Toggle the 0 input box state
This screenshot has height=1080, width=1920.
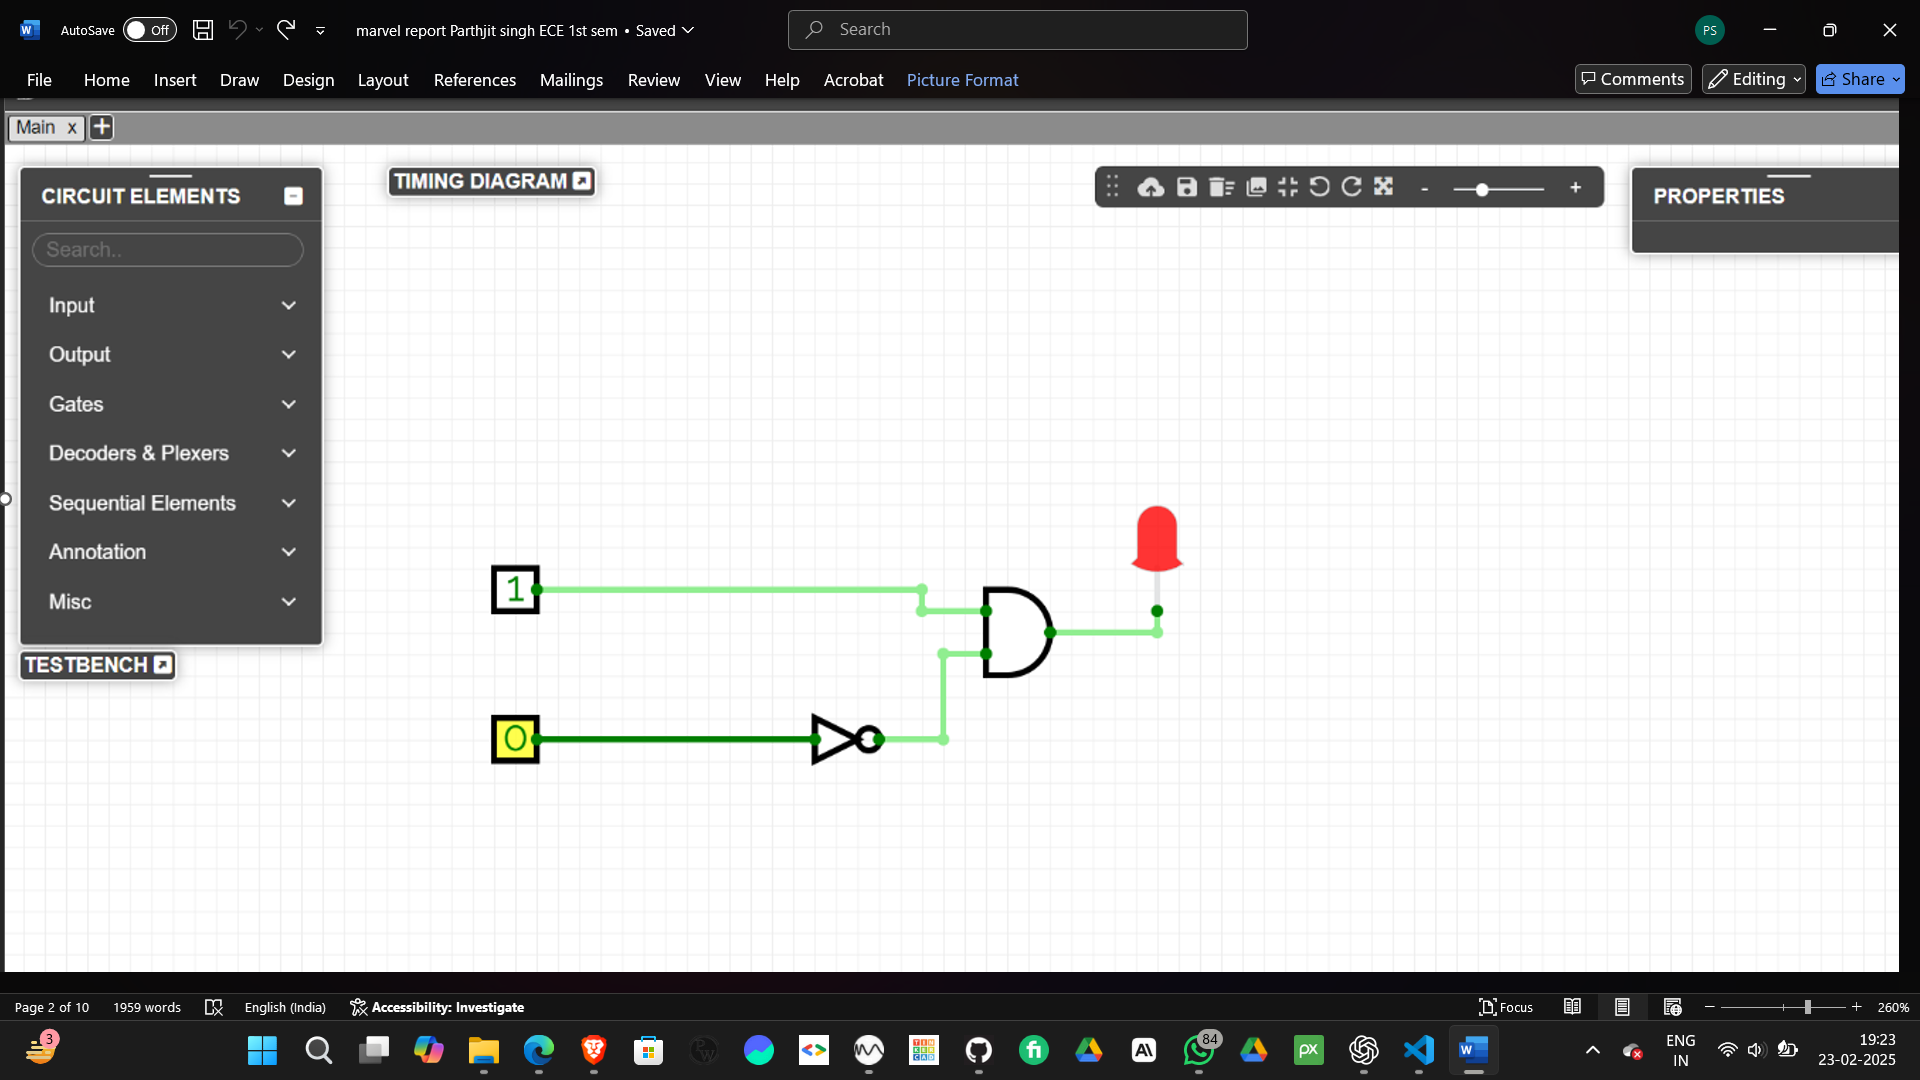tap(515, 739)
